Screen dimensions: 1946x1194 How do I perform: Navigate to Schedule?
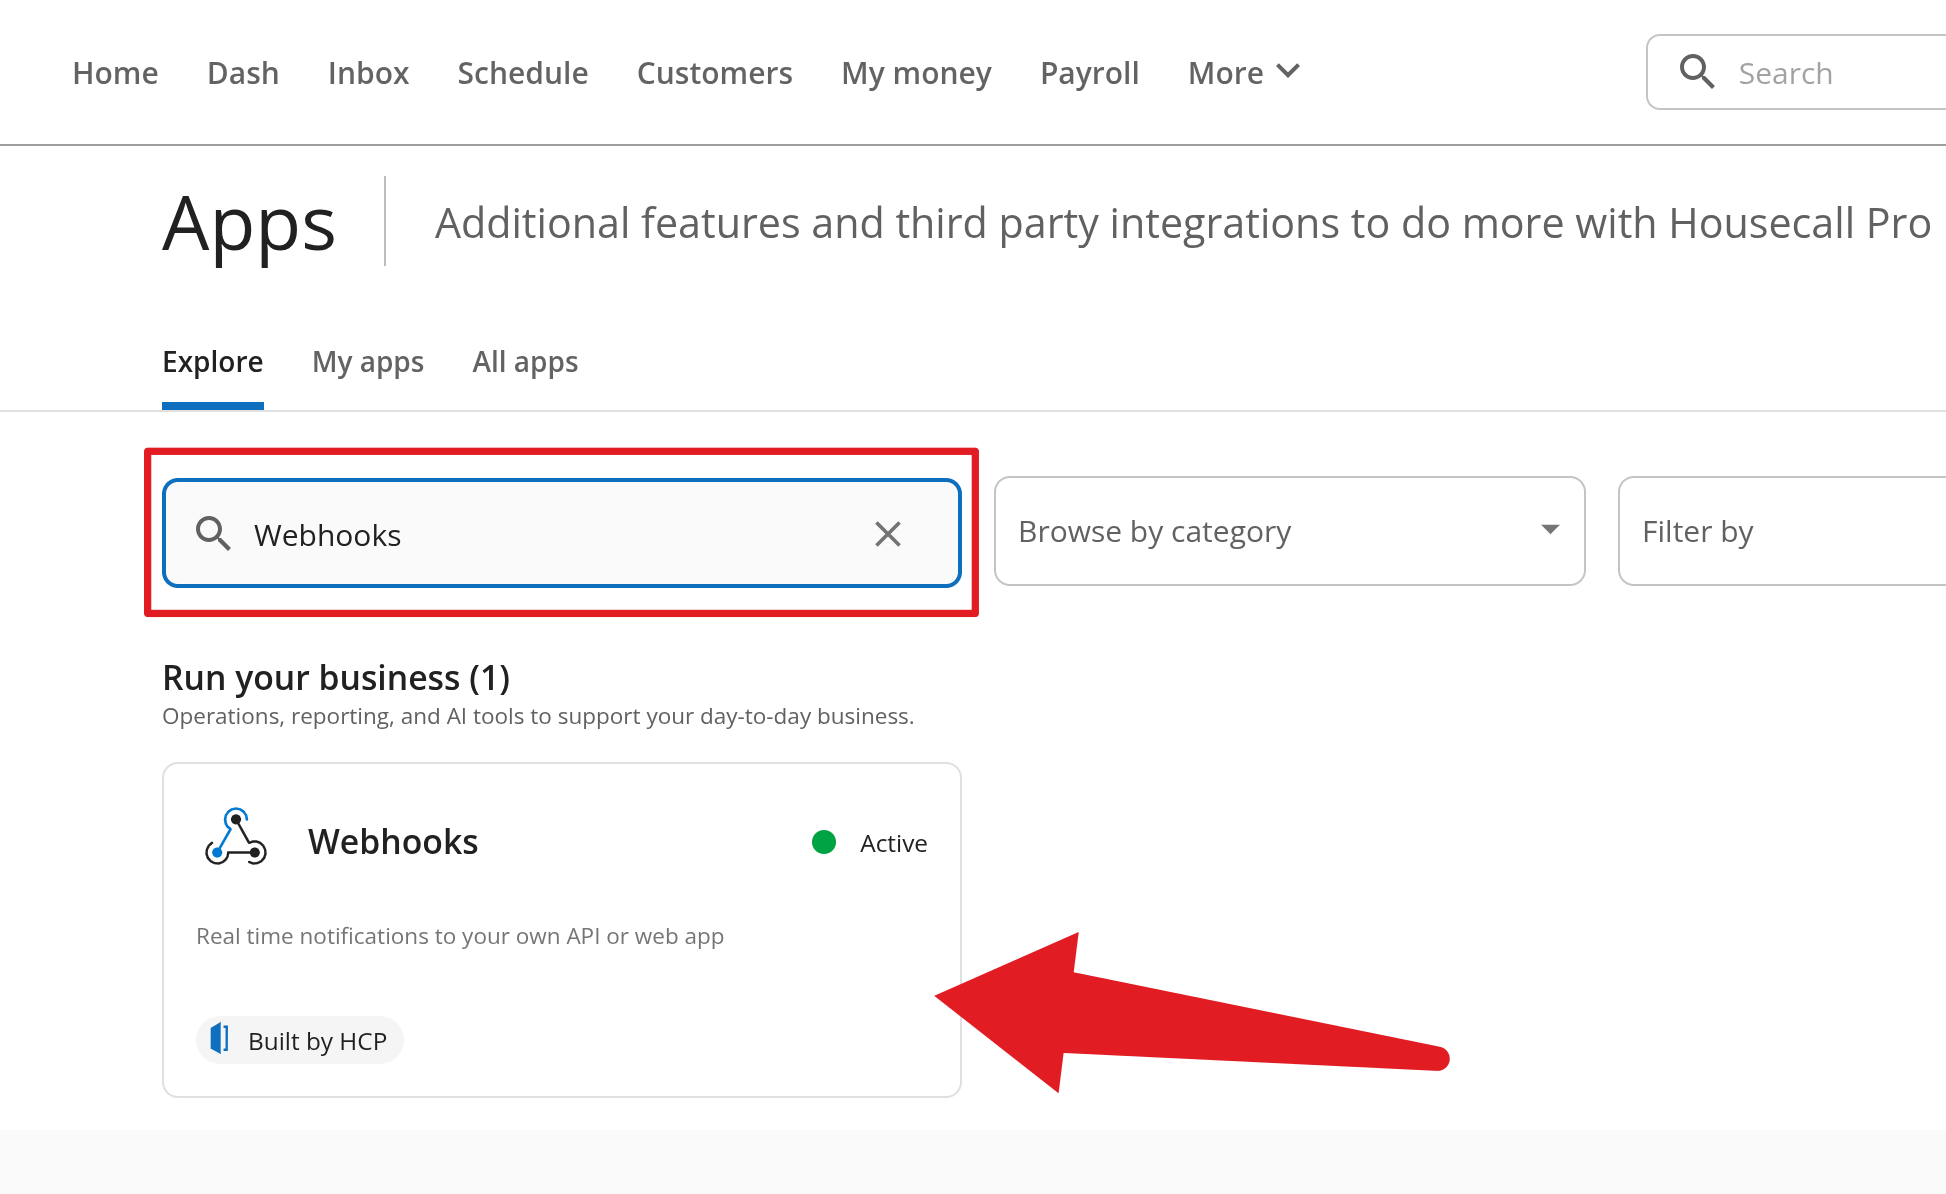tap(522, 73)
